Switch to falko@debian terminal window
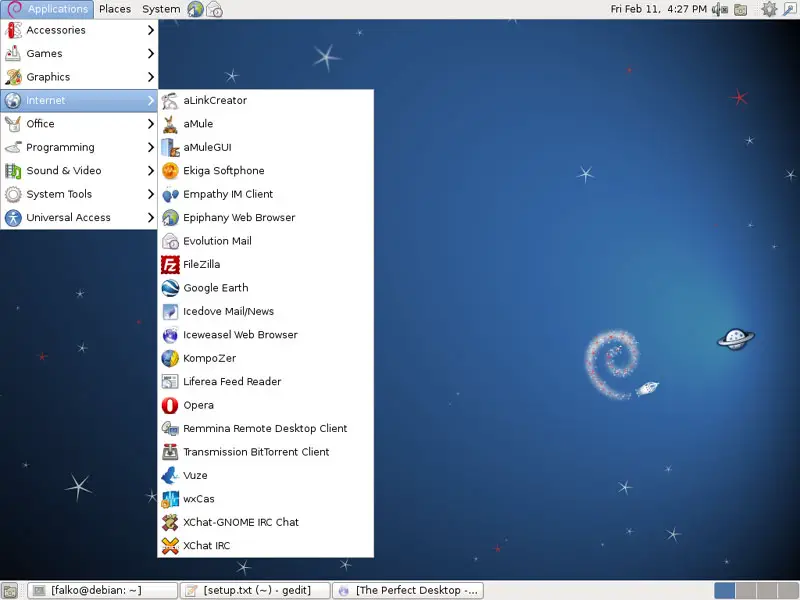The image size is (800, 600). (x=103, y=590)
